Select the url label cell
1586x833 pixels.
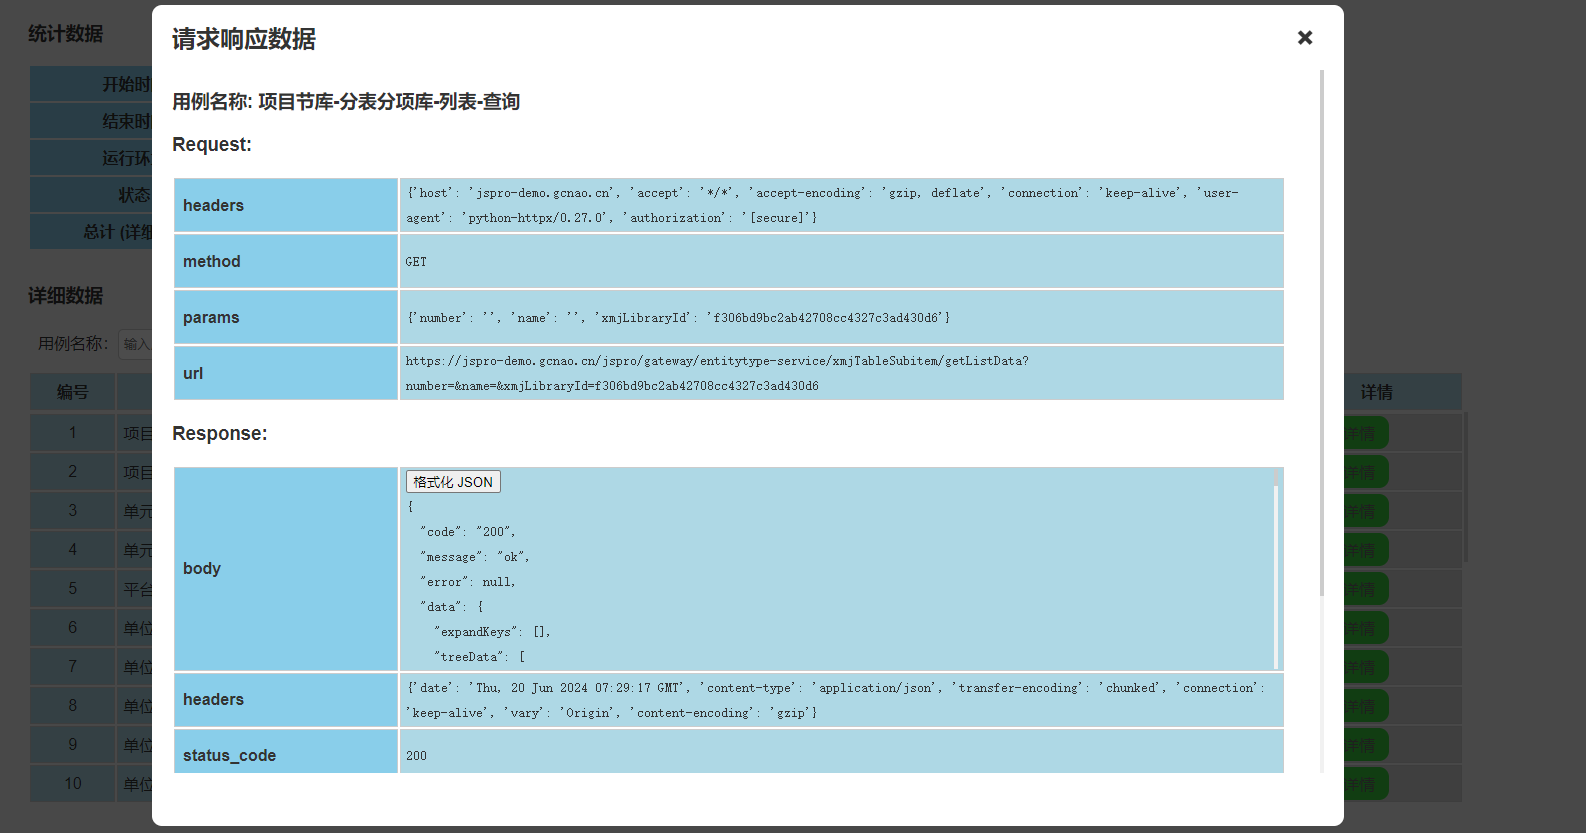[x=286, y=373]
